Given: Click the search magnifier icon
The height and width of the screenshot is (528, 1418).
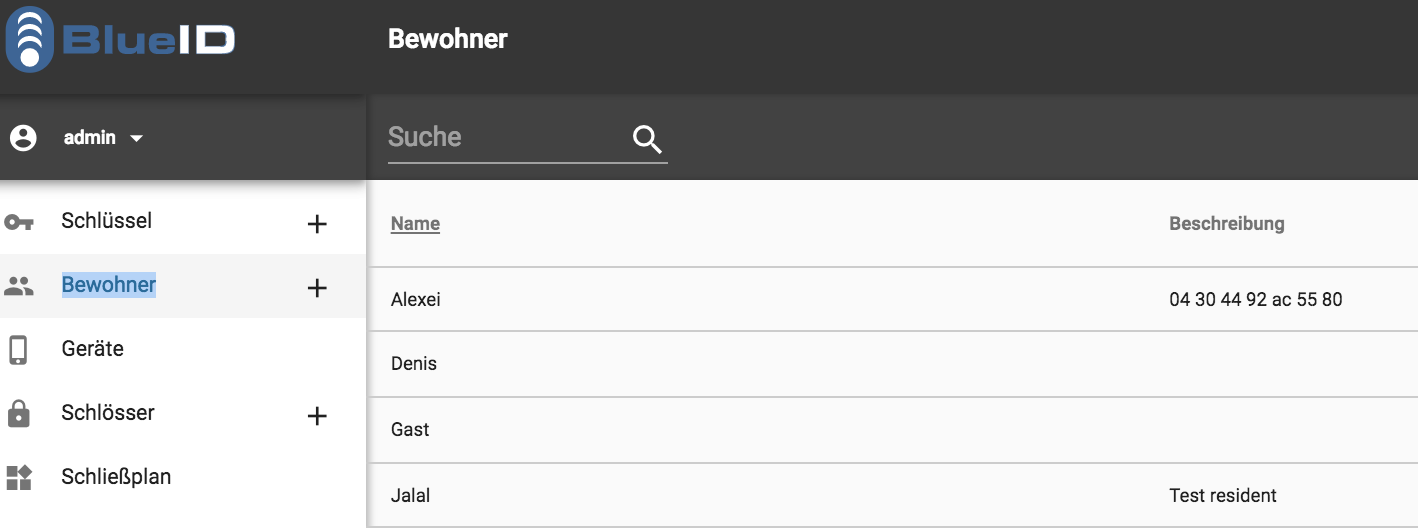Looking at the screenshot, I should 648,138.
